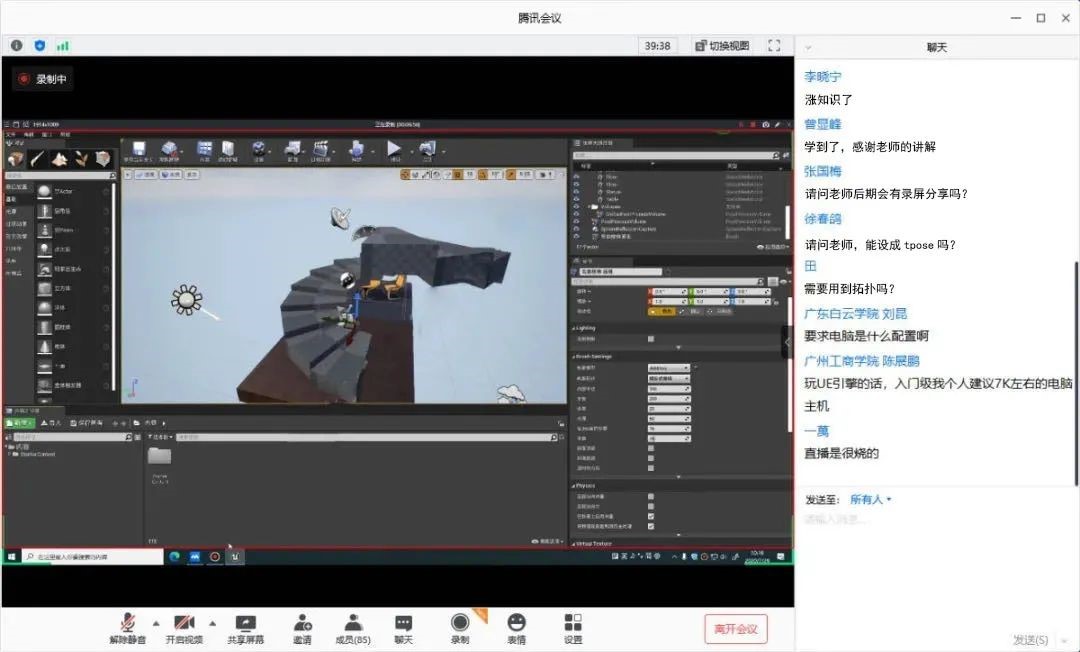
Task: Open 设置 settings in the meeting toolbar
Action: 572,629
